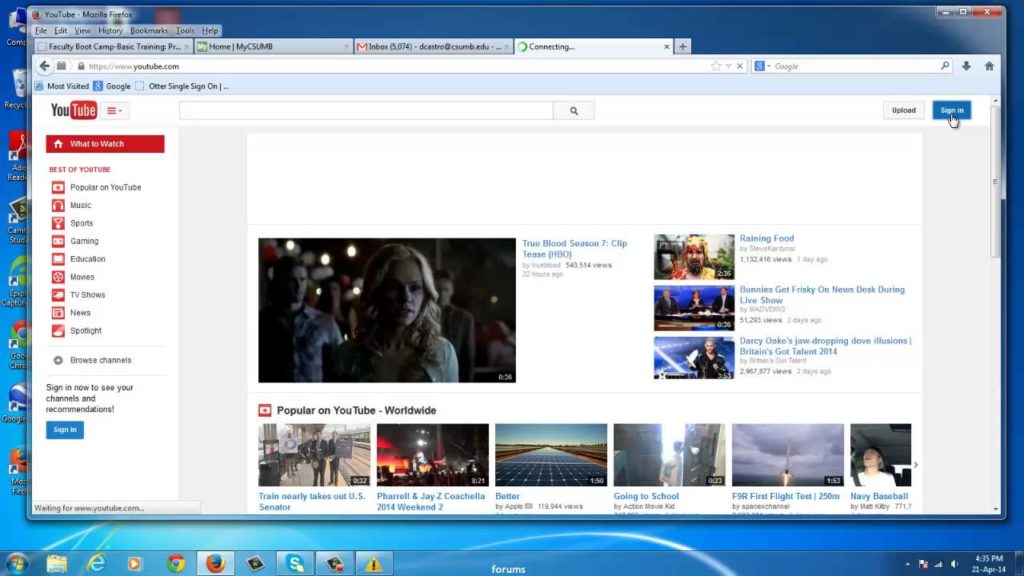Open the File menu
The image size is (1024, 576).
[x=41, y=31]
